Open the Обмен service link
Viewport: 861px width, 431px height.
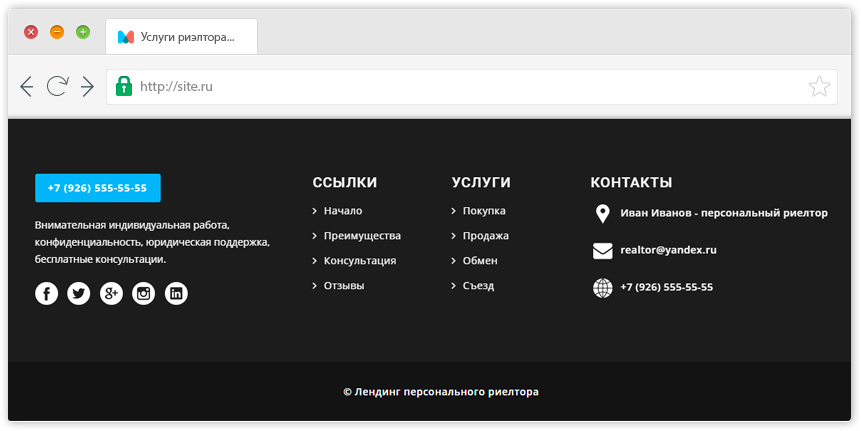[480, 261]
